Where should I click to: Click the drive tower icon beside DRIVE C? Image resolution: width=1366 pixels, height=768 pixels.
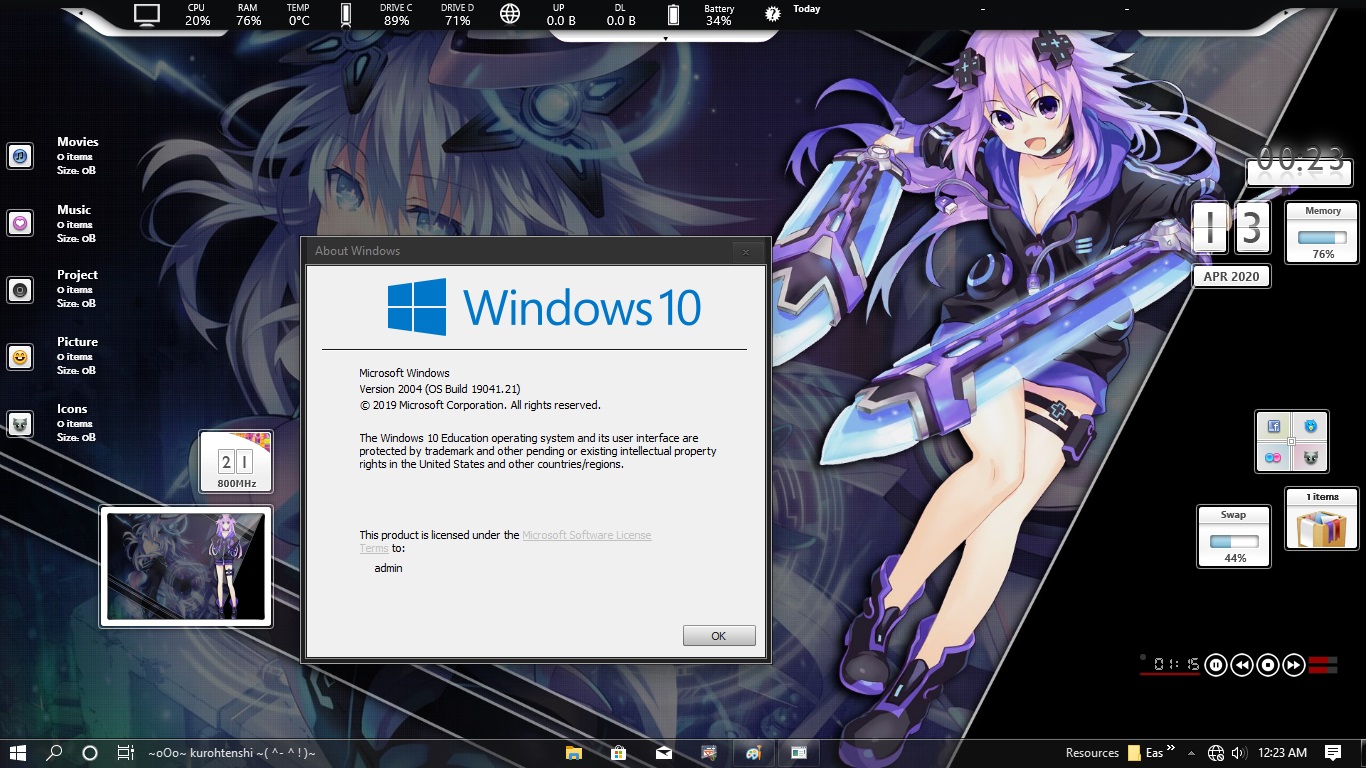(346, 14)
